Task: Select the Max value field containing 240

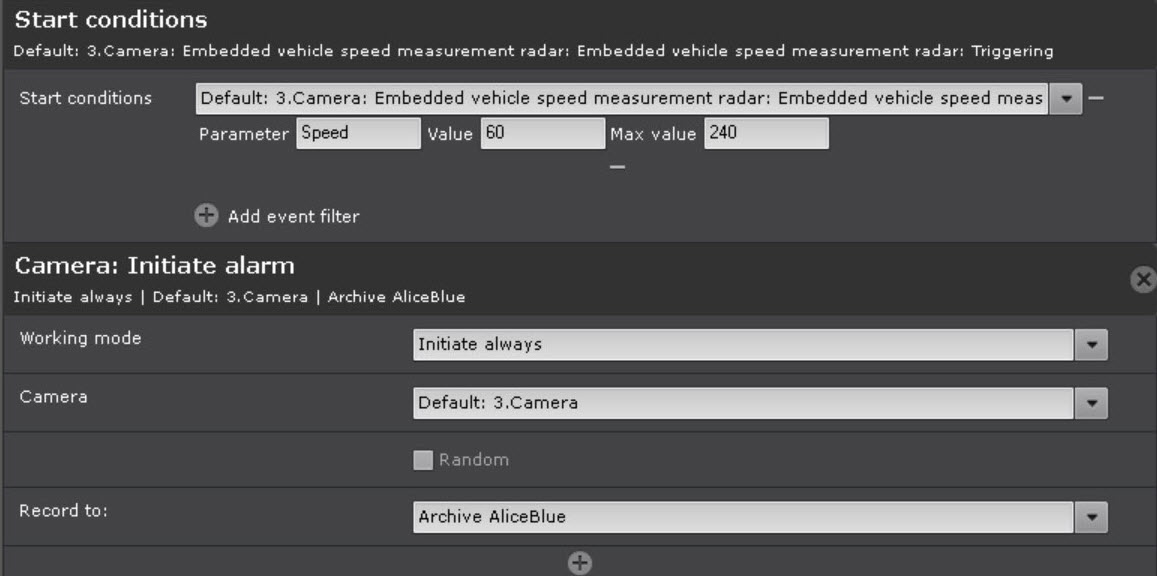Action: coord(766,133)
